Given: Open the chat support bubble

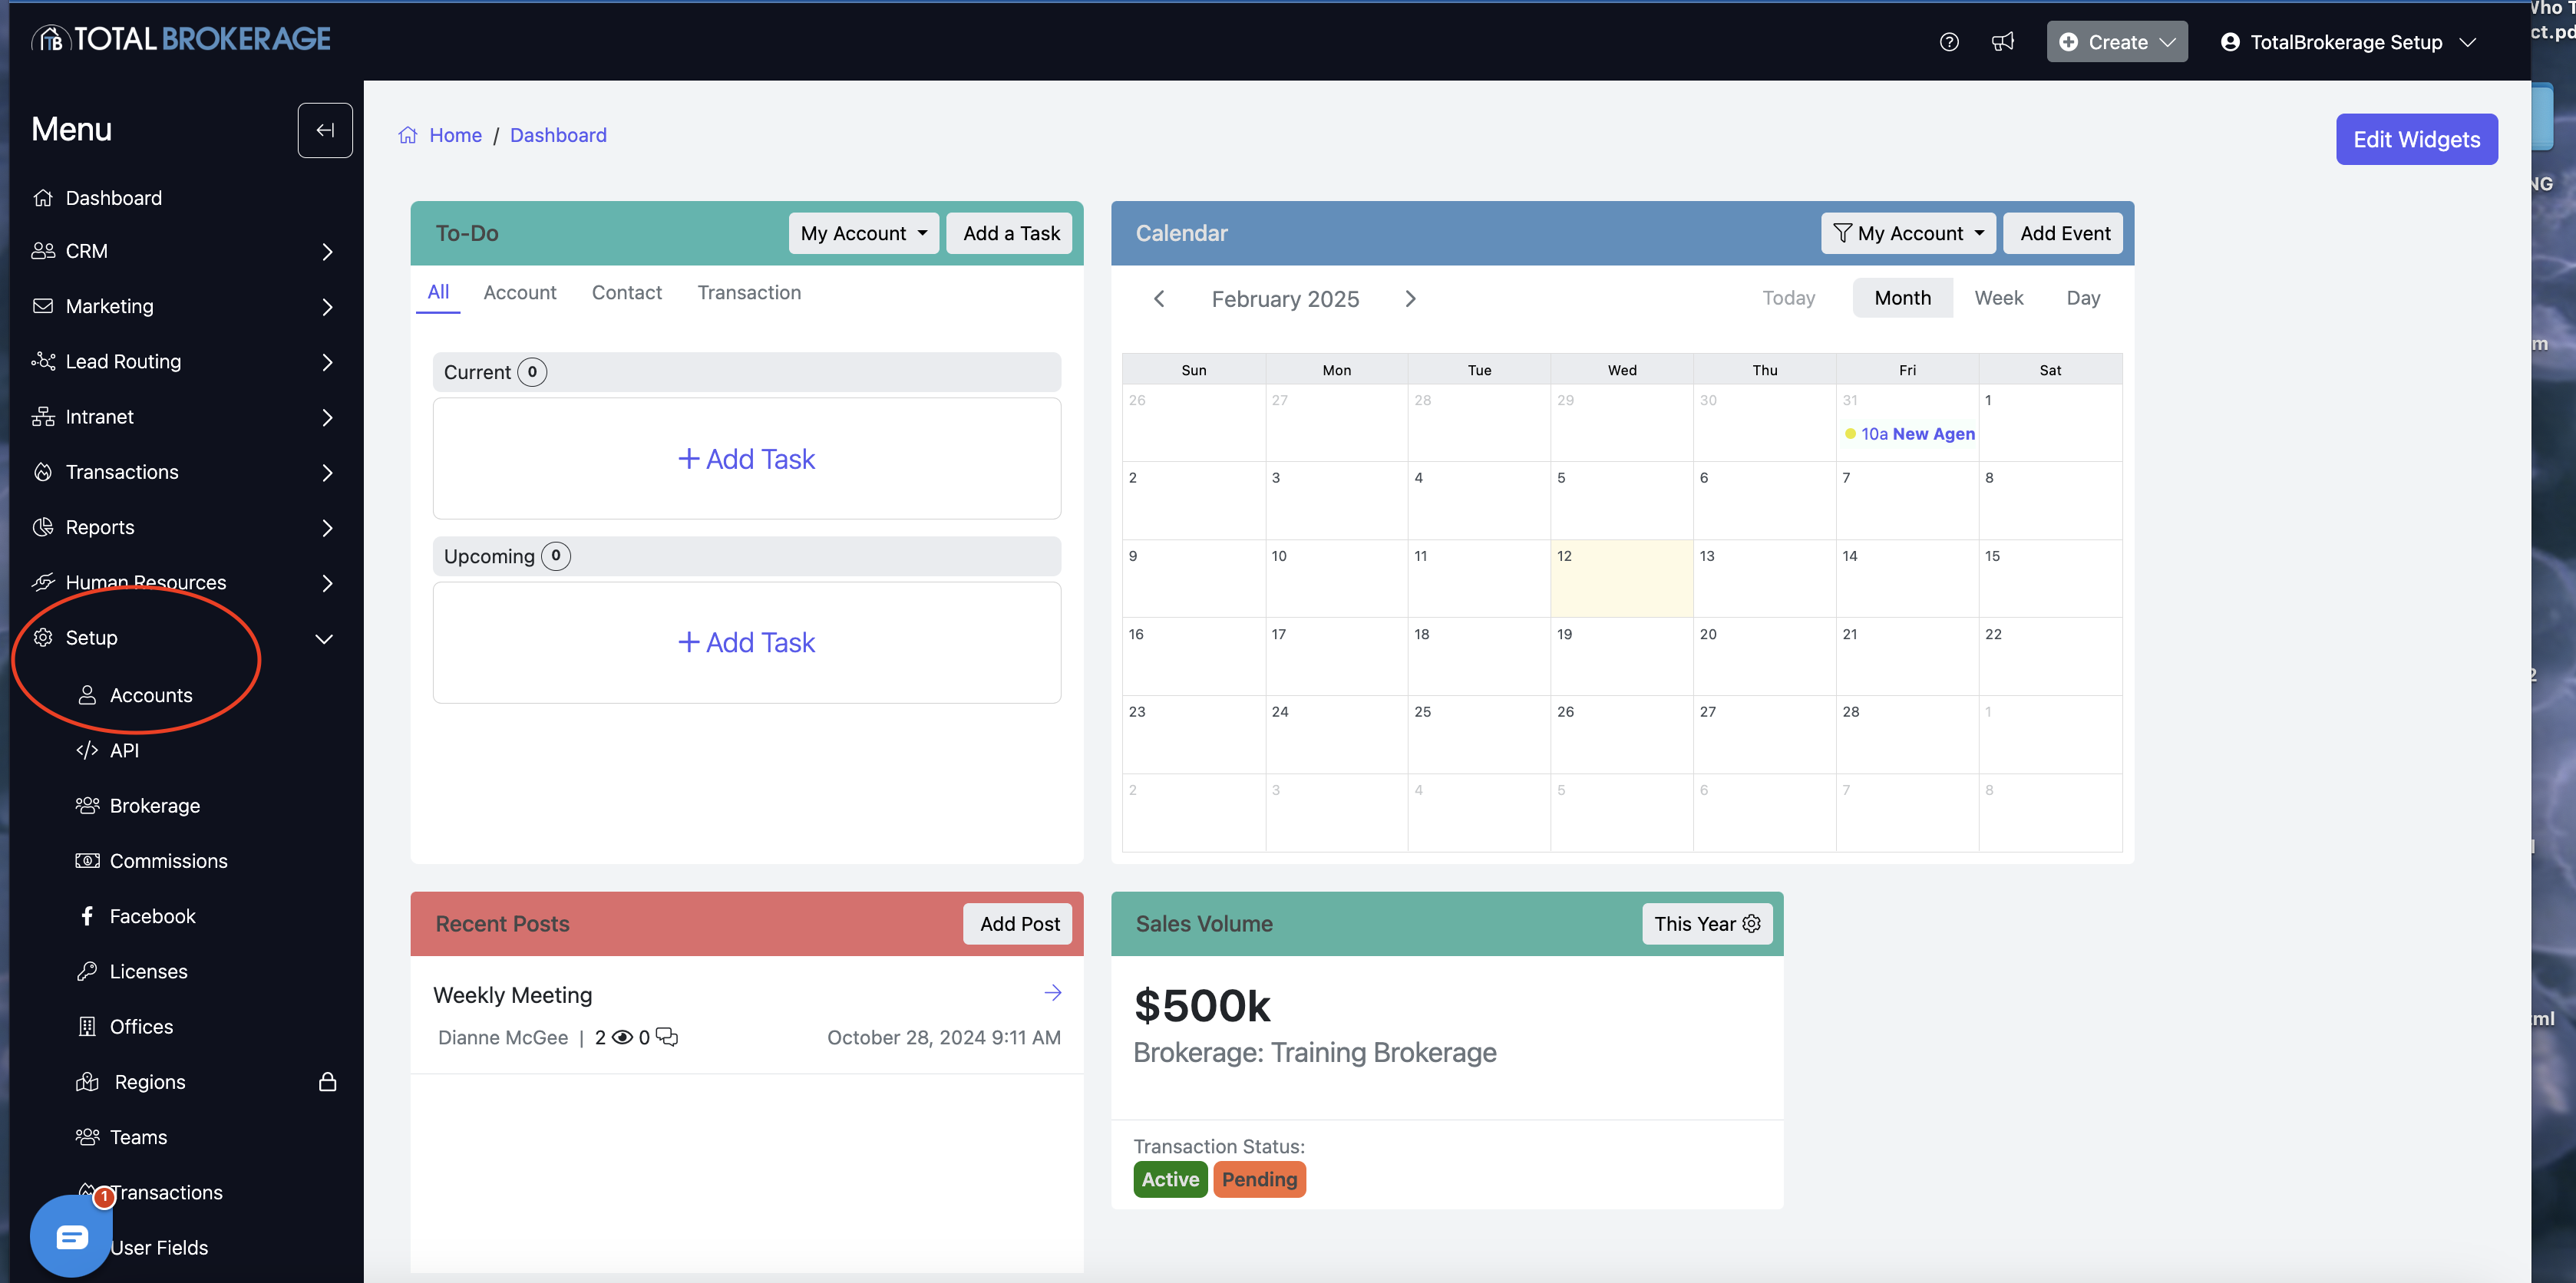Looking at the screenshot, I should [x=71, y=1236].
